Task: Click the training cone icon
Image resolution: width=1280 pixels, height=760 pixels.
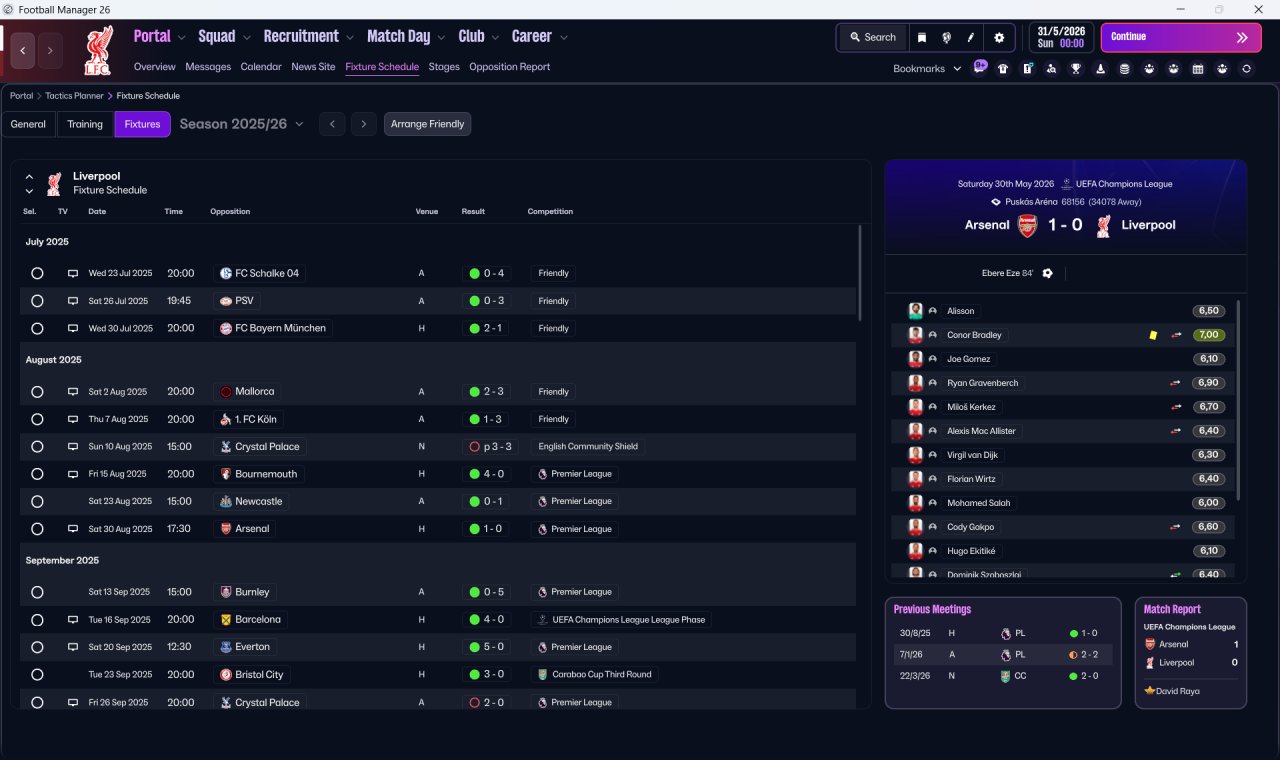Action: (x=1101, y=69)
